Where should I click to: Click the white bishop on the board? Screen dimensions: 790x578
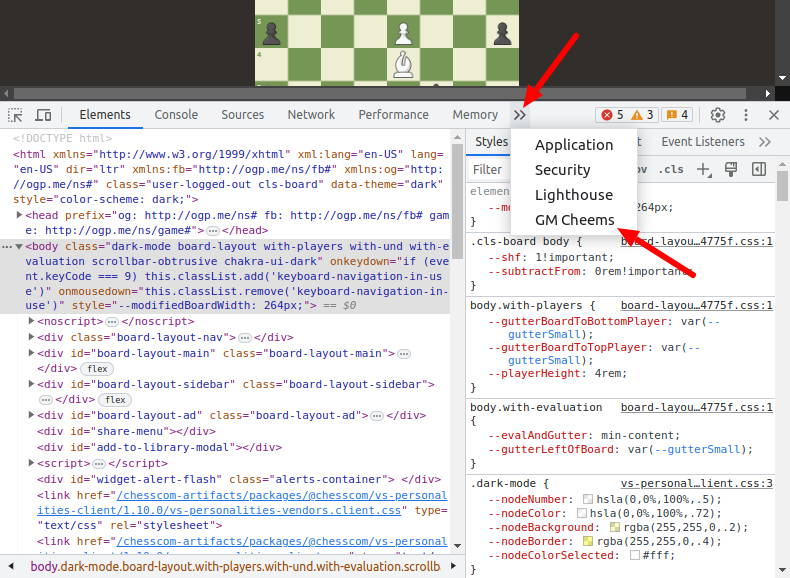pos(403,65)
